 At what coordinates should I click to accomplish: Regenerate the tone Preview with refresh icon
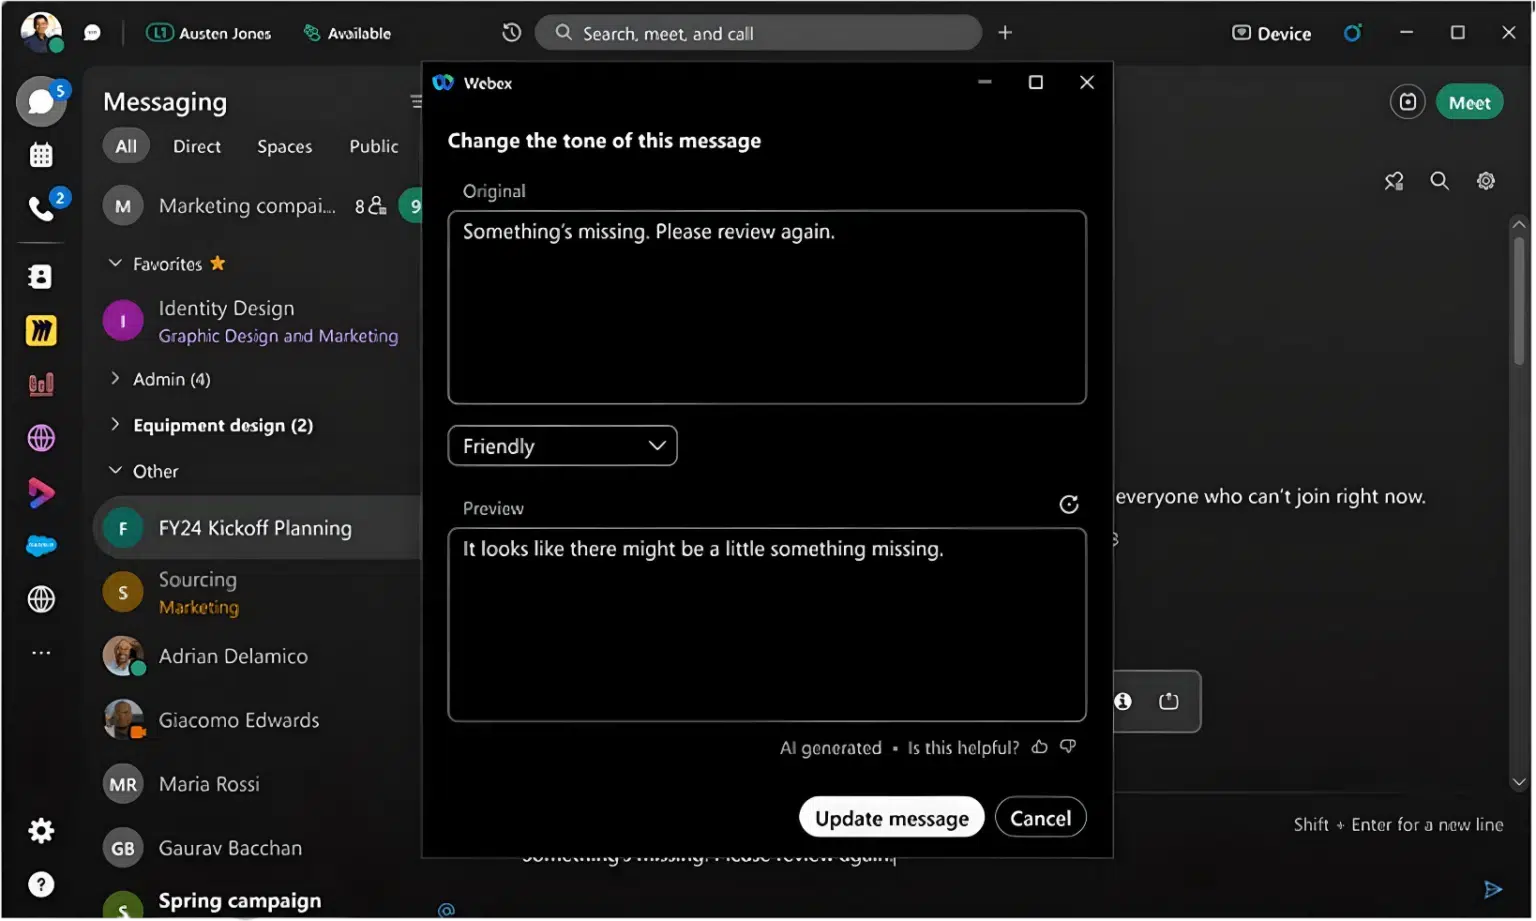tap(1069, 504)
